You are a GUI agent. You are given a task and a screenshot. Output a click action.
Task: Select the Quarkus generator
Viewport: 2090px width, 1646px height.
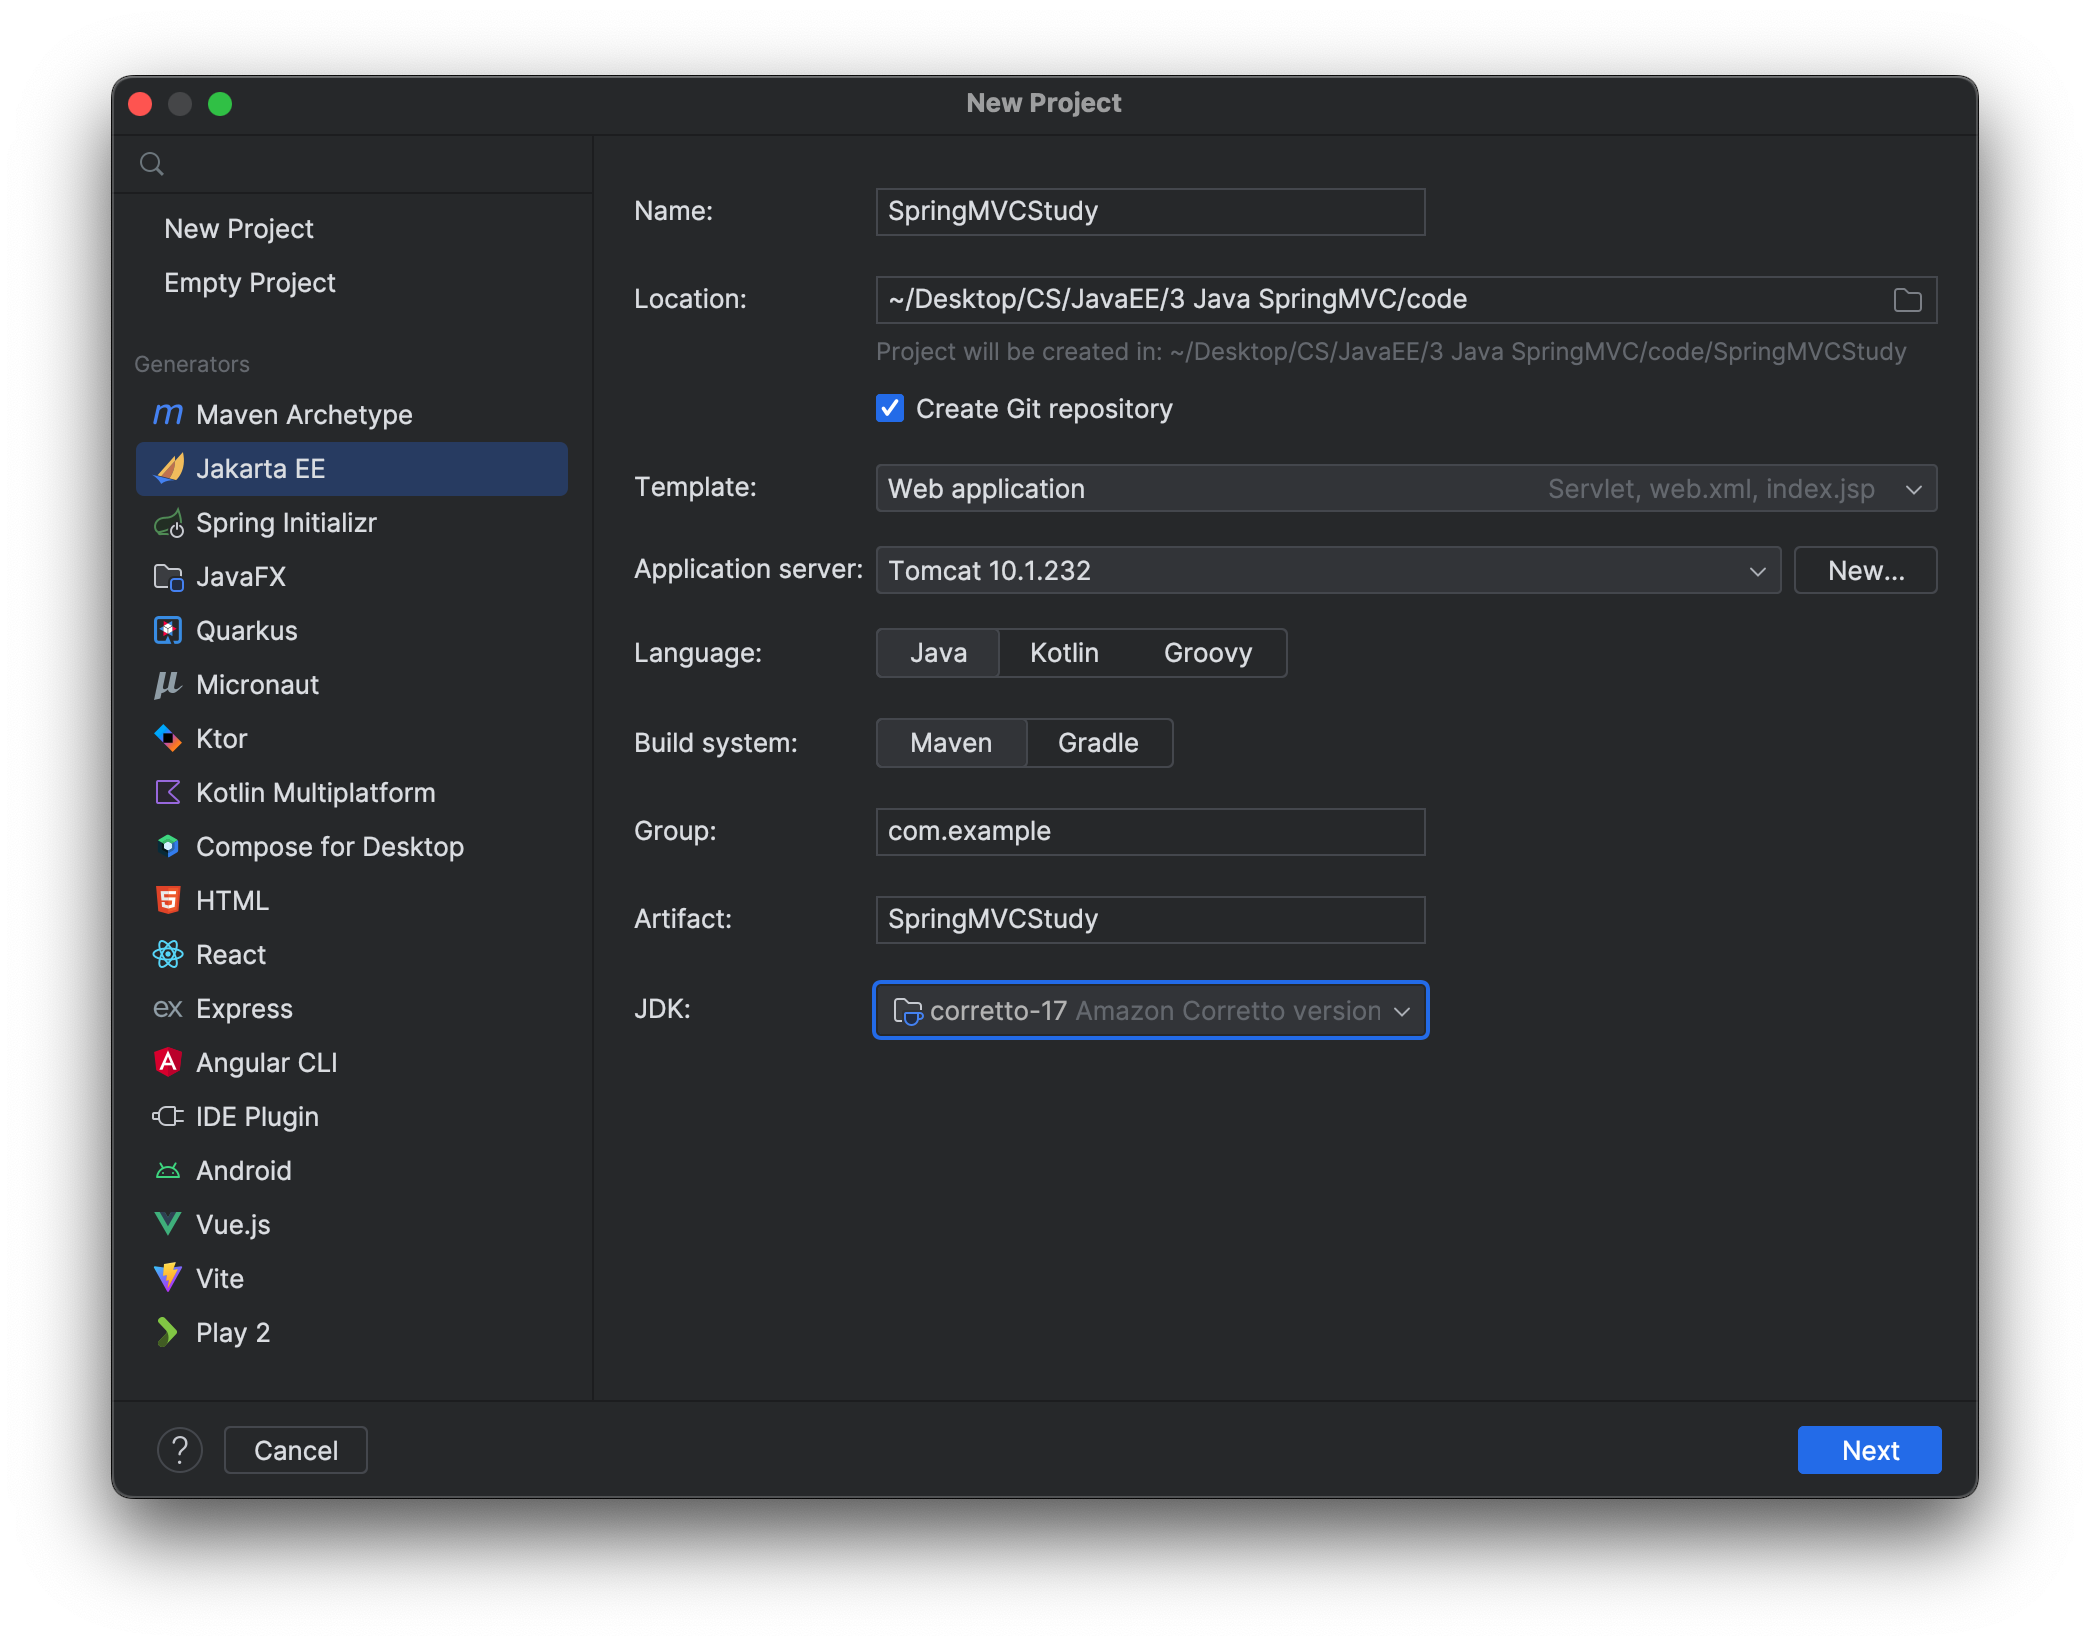[246, 630]
